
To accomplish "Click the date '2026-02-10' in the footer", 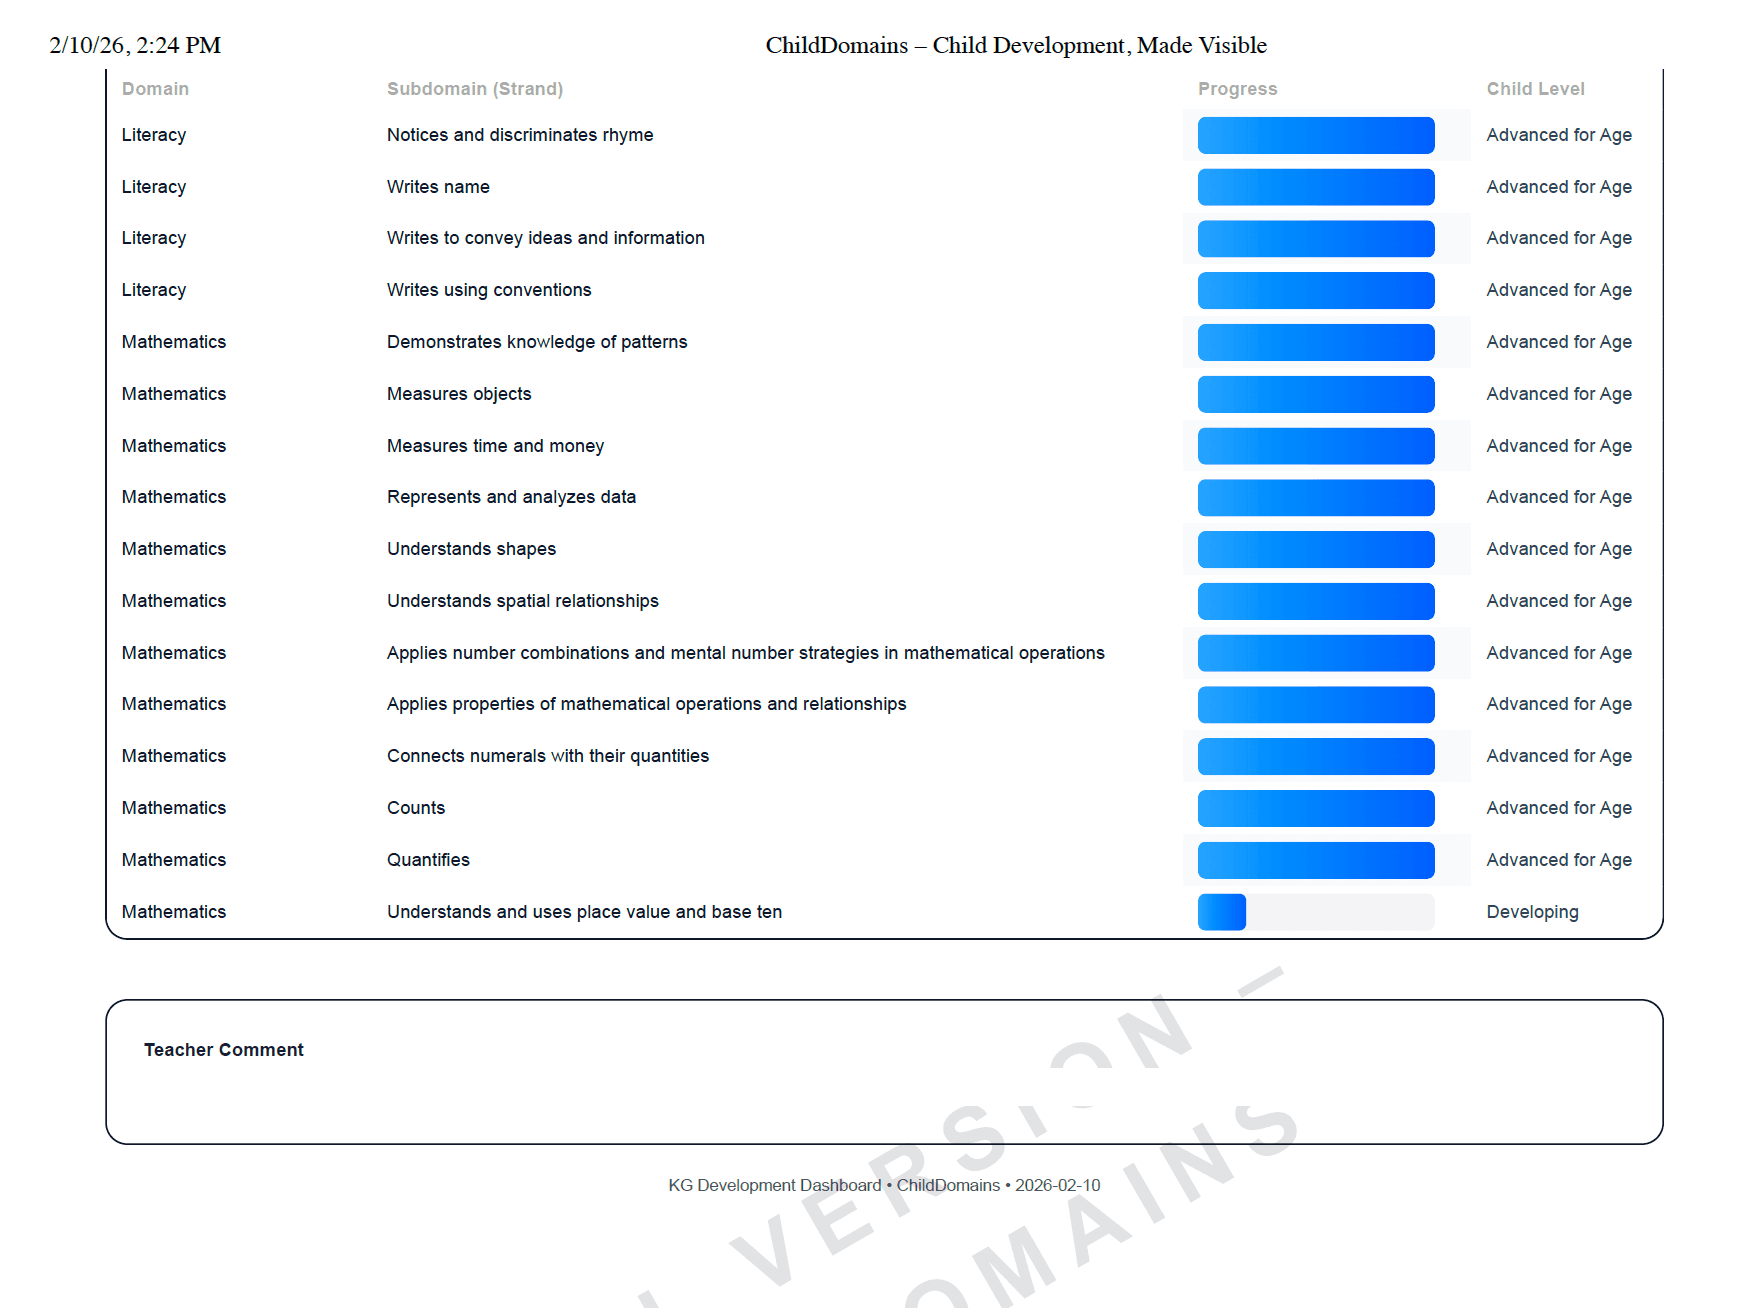I will pos(1056,1185).
